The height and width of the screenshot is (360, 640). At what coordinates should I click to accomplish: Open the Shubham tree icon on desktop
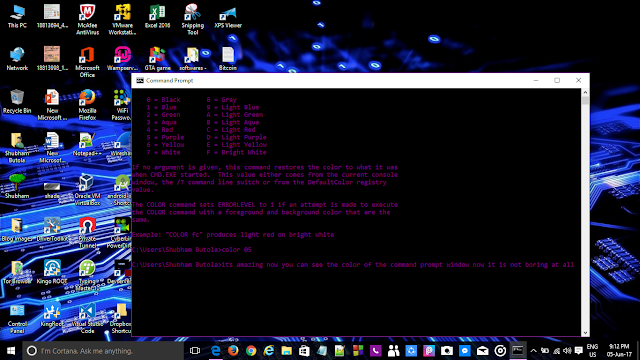coord(17,187)
